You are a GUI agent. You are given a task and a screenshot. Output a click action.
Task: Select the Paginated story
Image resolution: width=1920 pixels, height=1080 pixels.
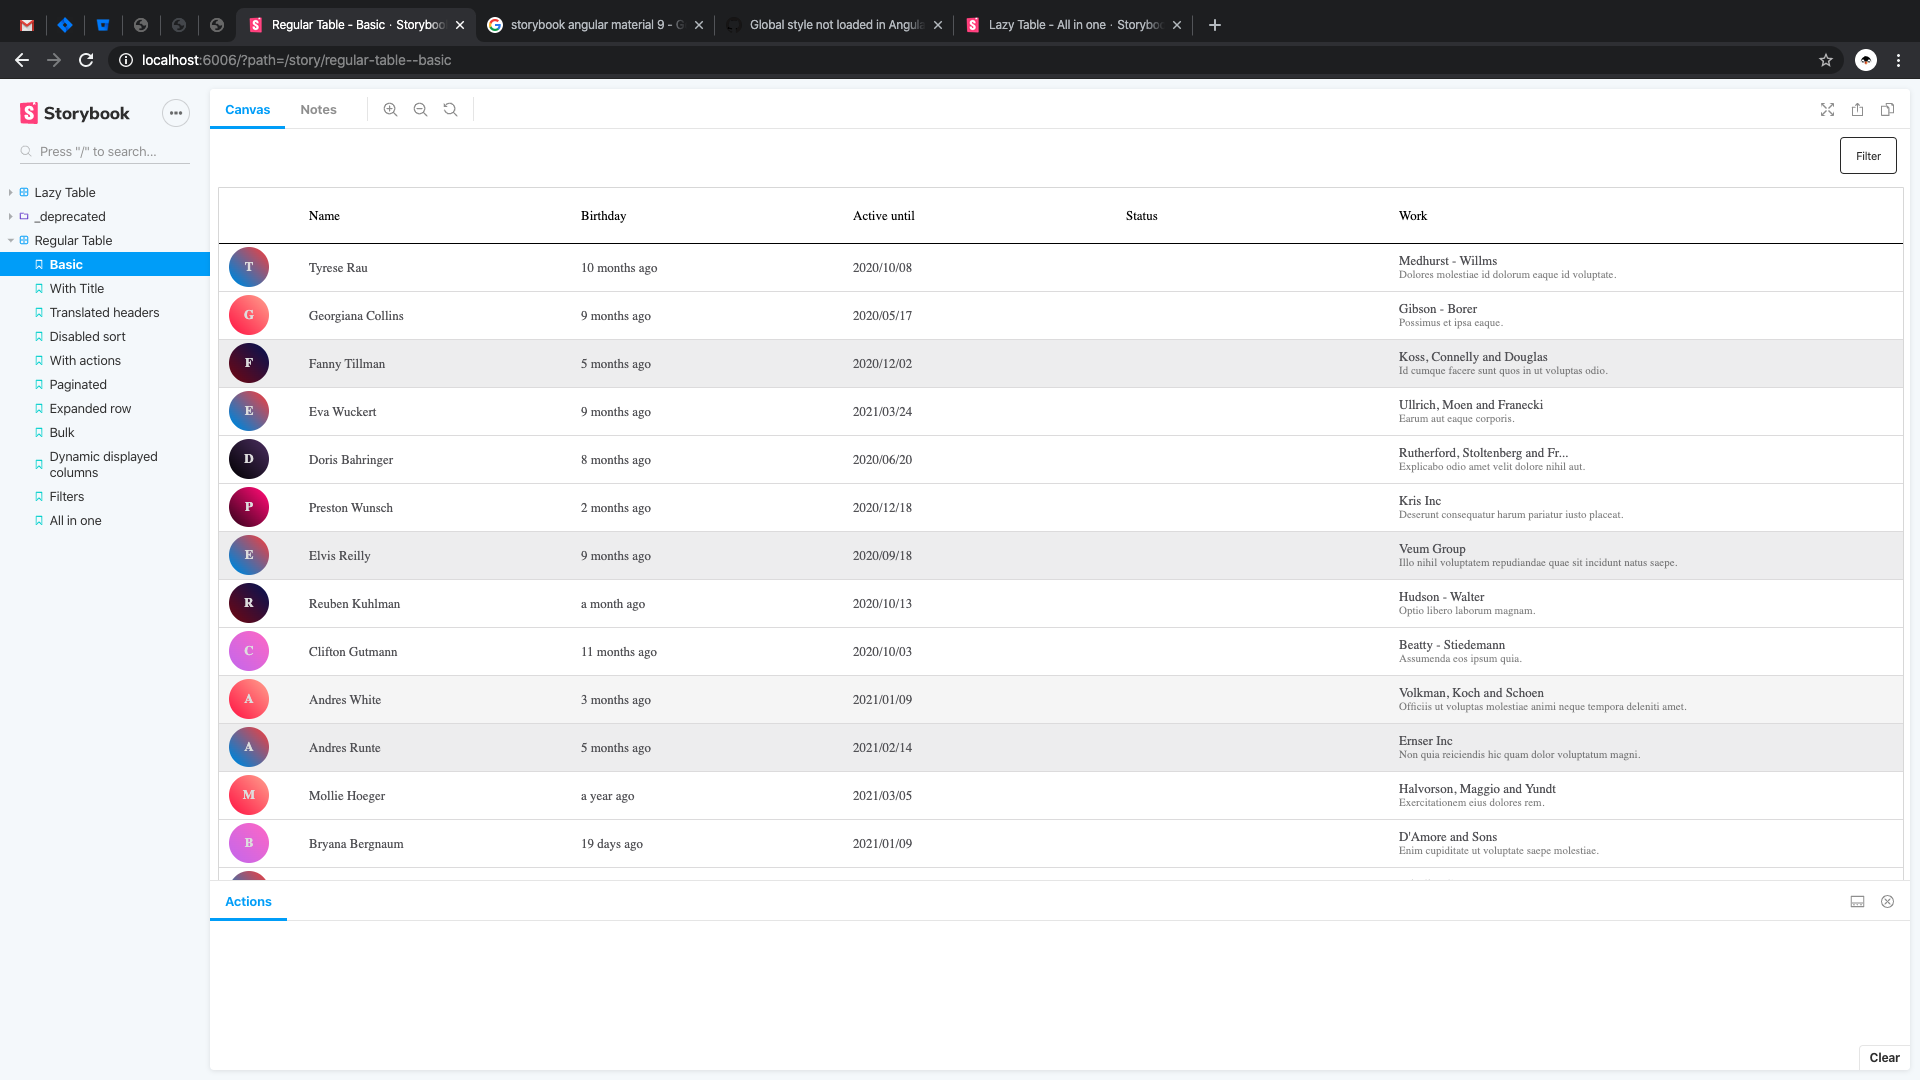(x=78, y=384)
